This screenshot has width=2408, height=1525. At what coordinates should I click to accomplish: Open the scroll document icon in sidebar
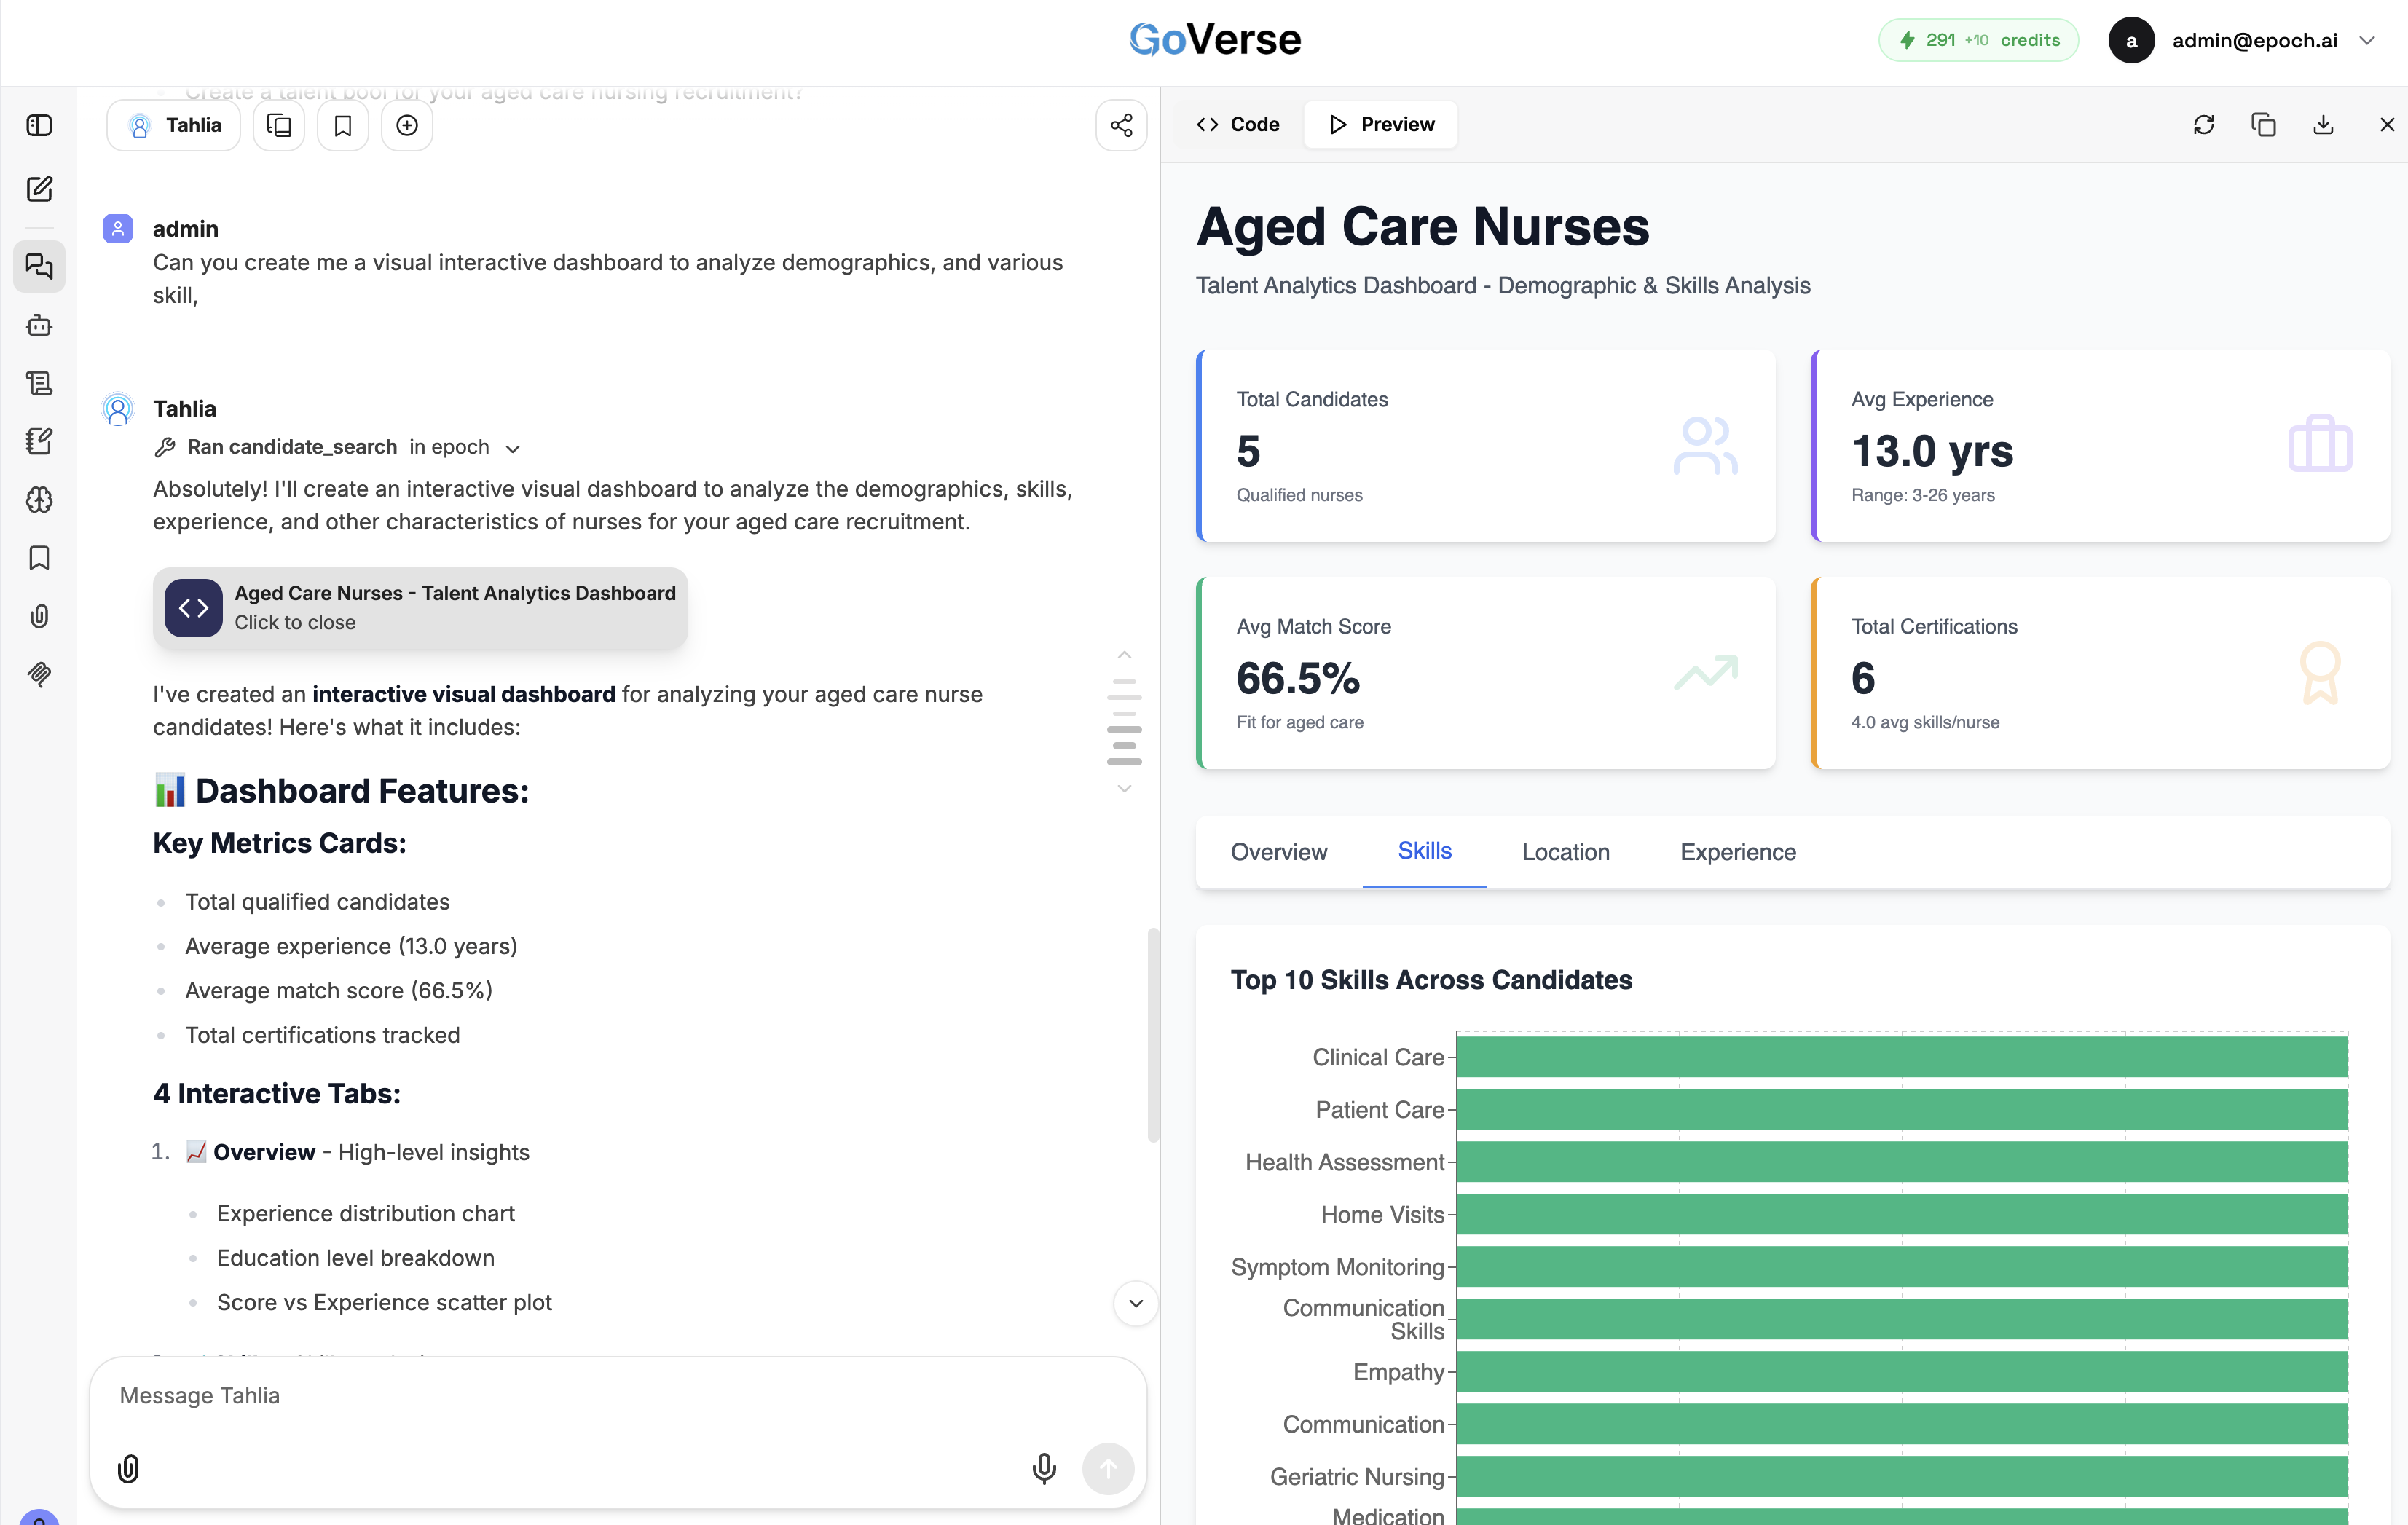[39, 383]
